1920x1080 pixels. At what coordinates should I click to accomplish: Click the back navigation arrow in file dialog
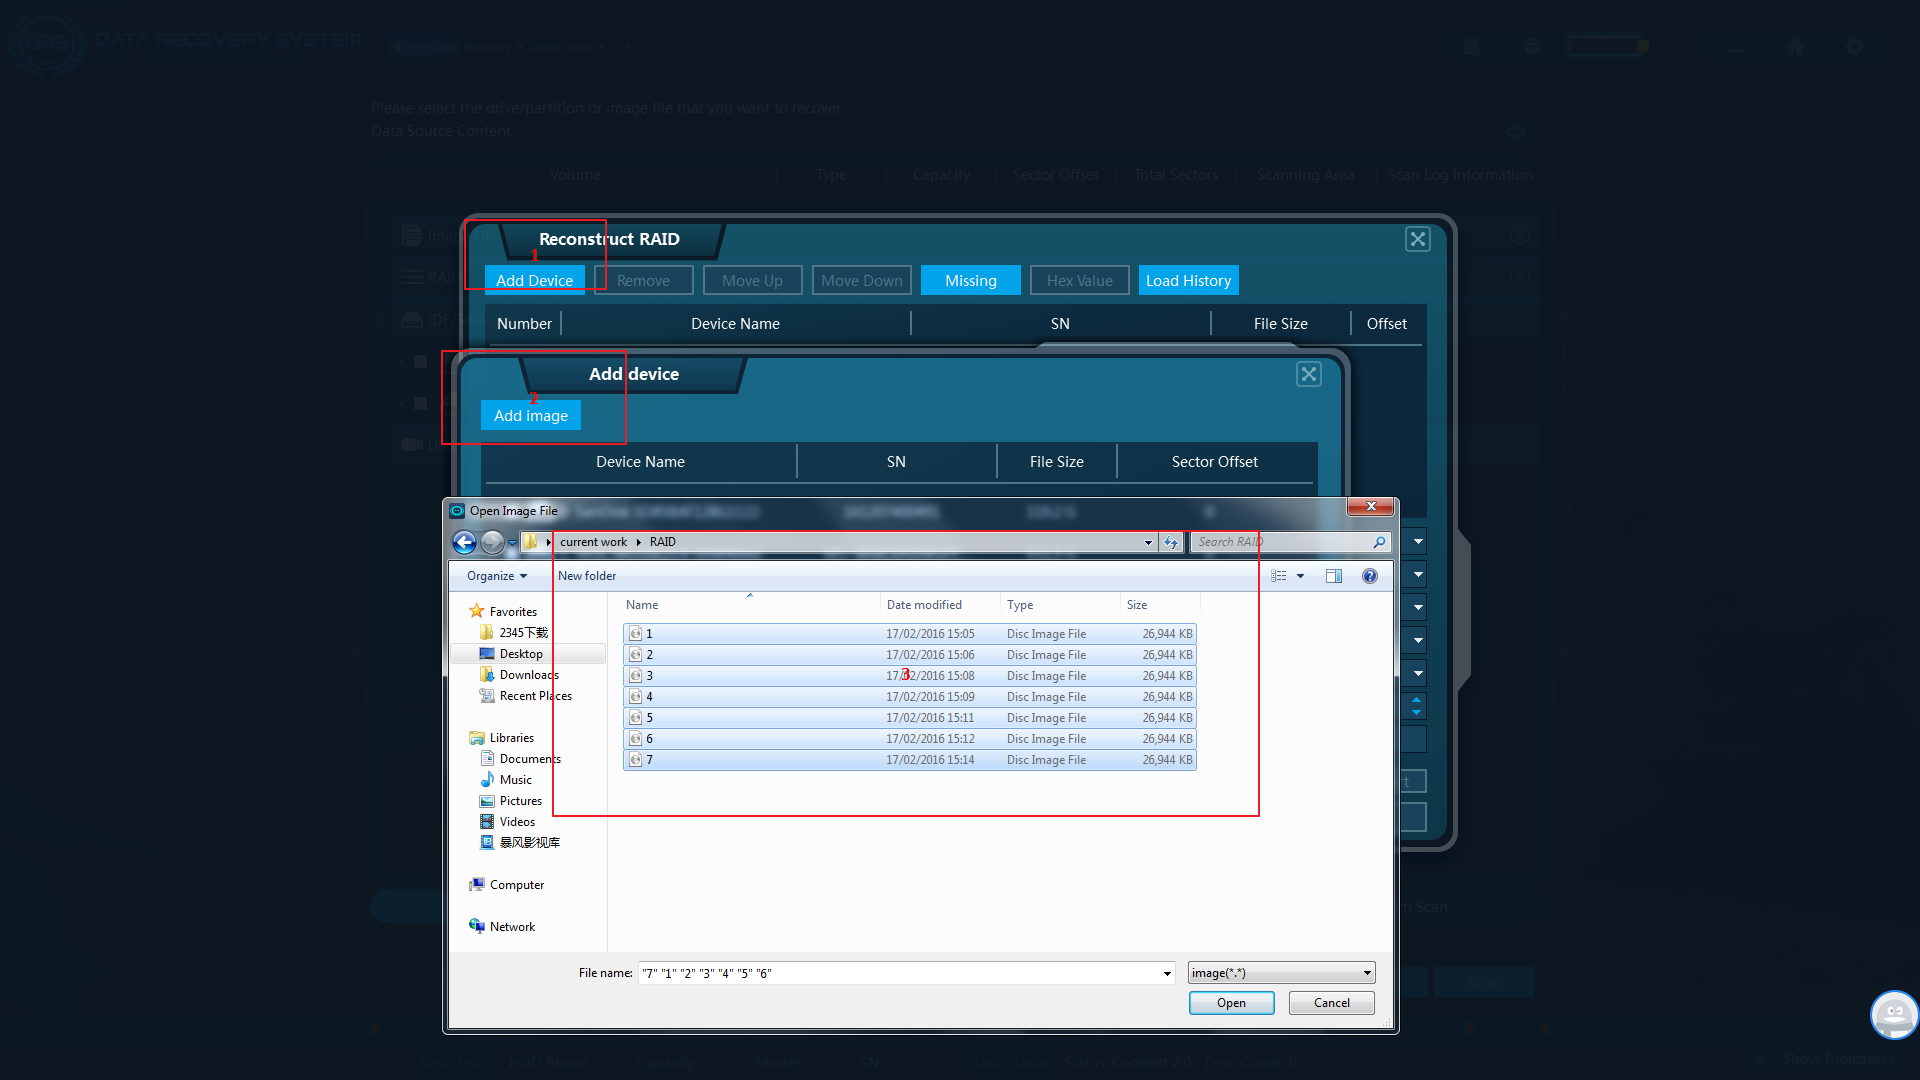coord(464,542)
